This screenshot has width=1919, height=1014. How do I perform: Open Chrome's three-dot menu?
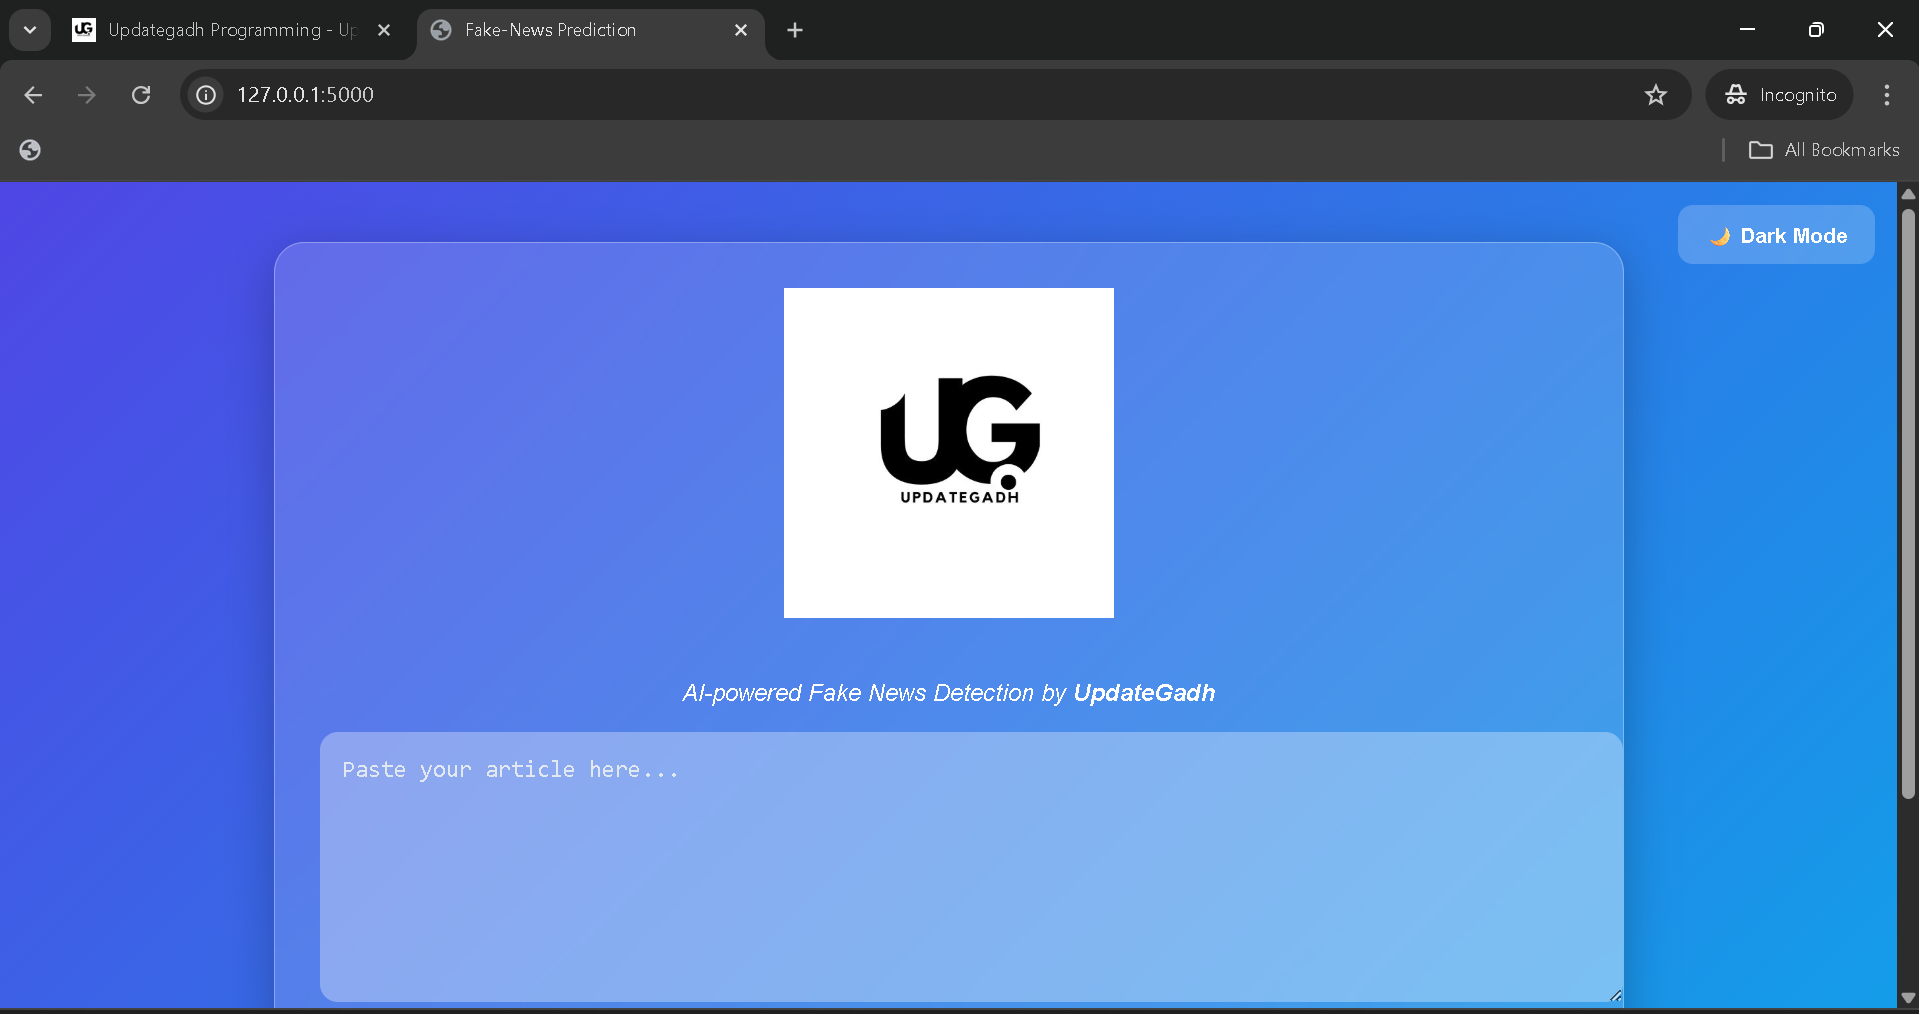1887,95
